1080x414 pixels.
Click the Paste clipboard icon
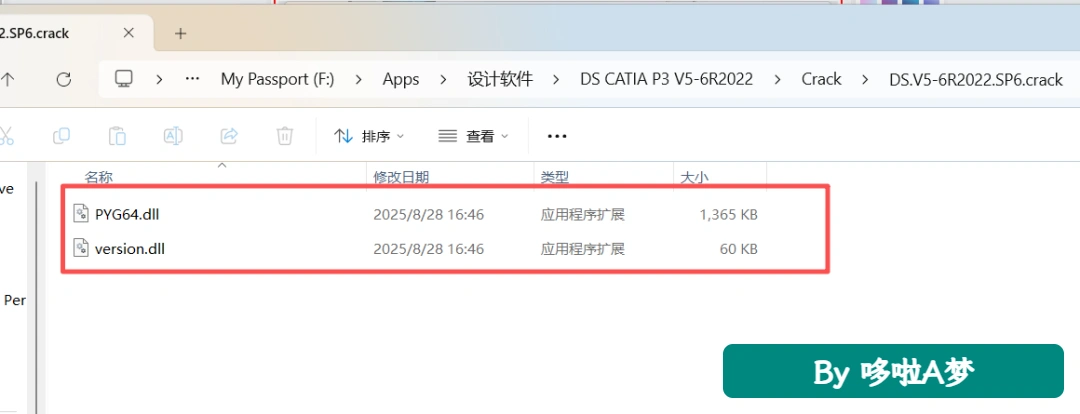117,136
